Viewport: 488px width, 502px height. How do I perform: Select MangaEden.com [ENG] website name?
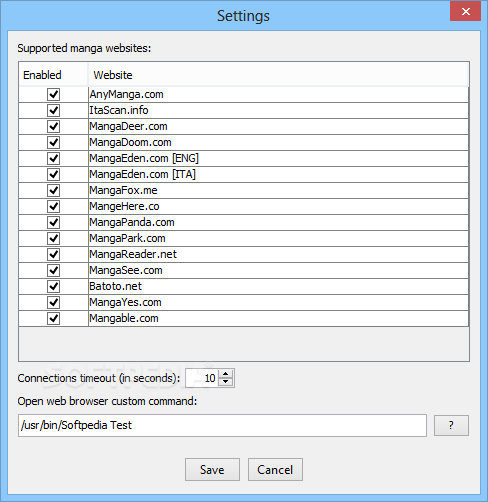tap(144, 158)
